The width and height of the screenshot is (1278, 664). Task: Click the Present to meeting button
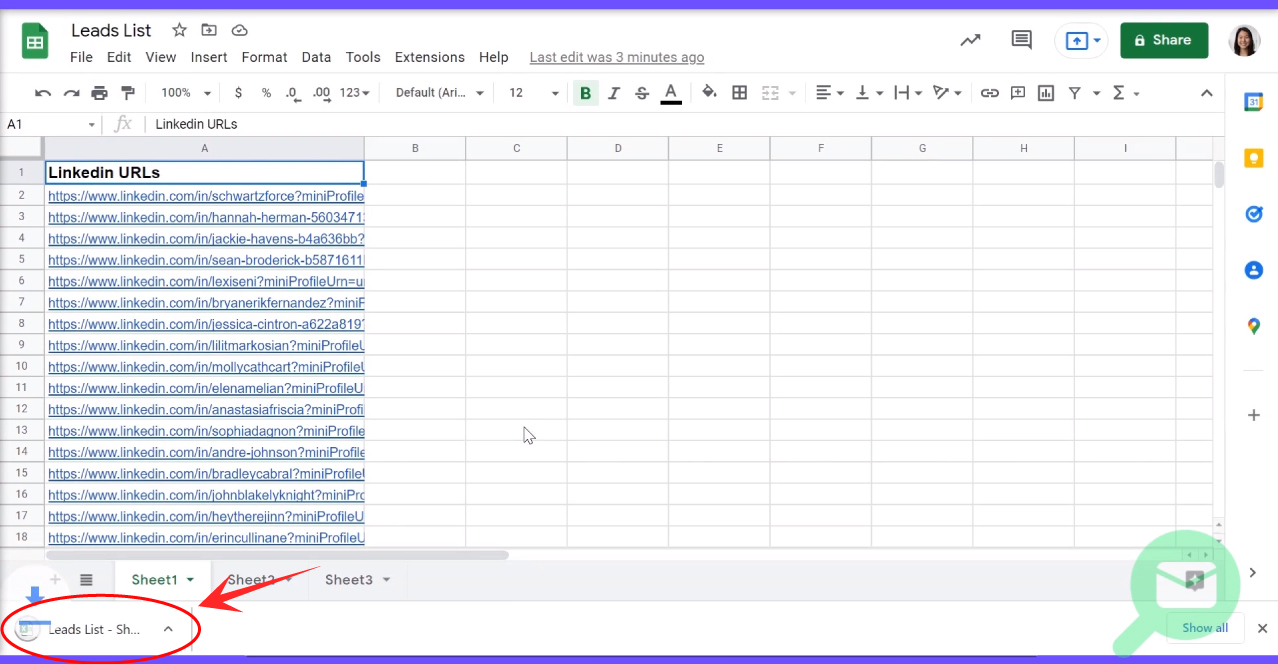[x=1081, y=40]
